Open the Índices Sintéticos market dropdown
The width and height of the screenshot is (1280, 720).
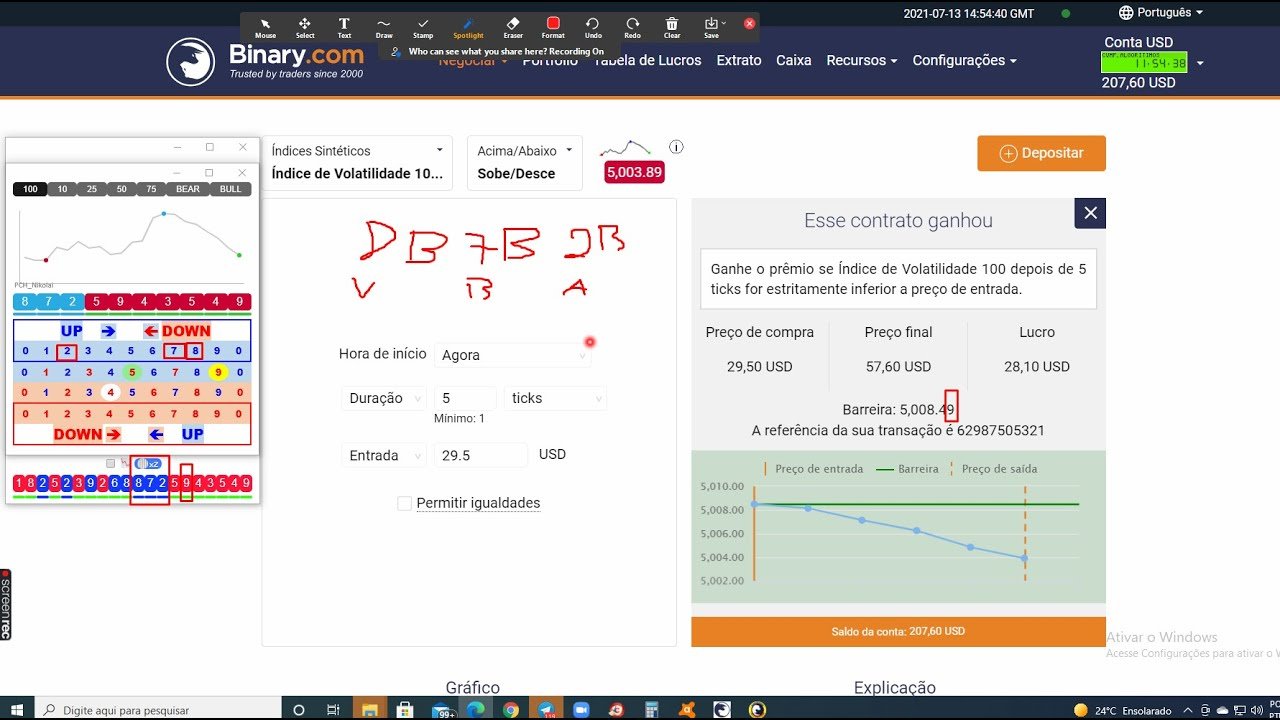tap(357, 162)
